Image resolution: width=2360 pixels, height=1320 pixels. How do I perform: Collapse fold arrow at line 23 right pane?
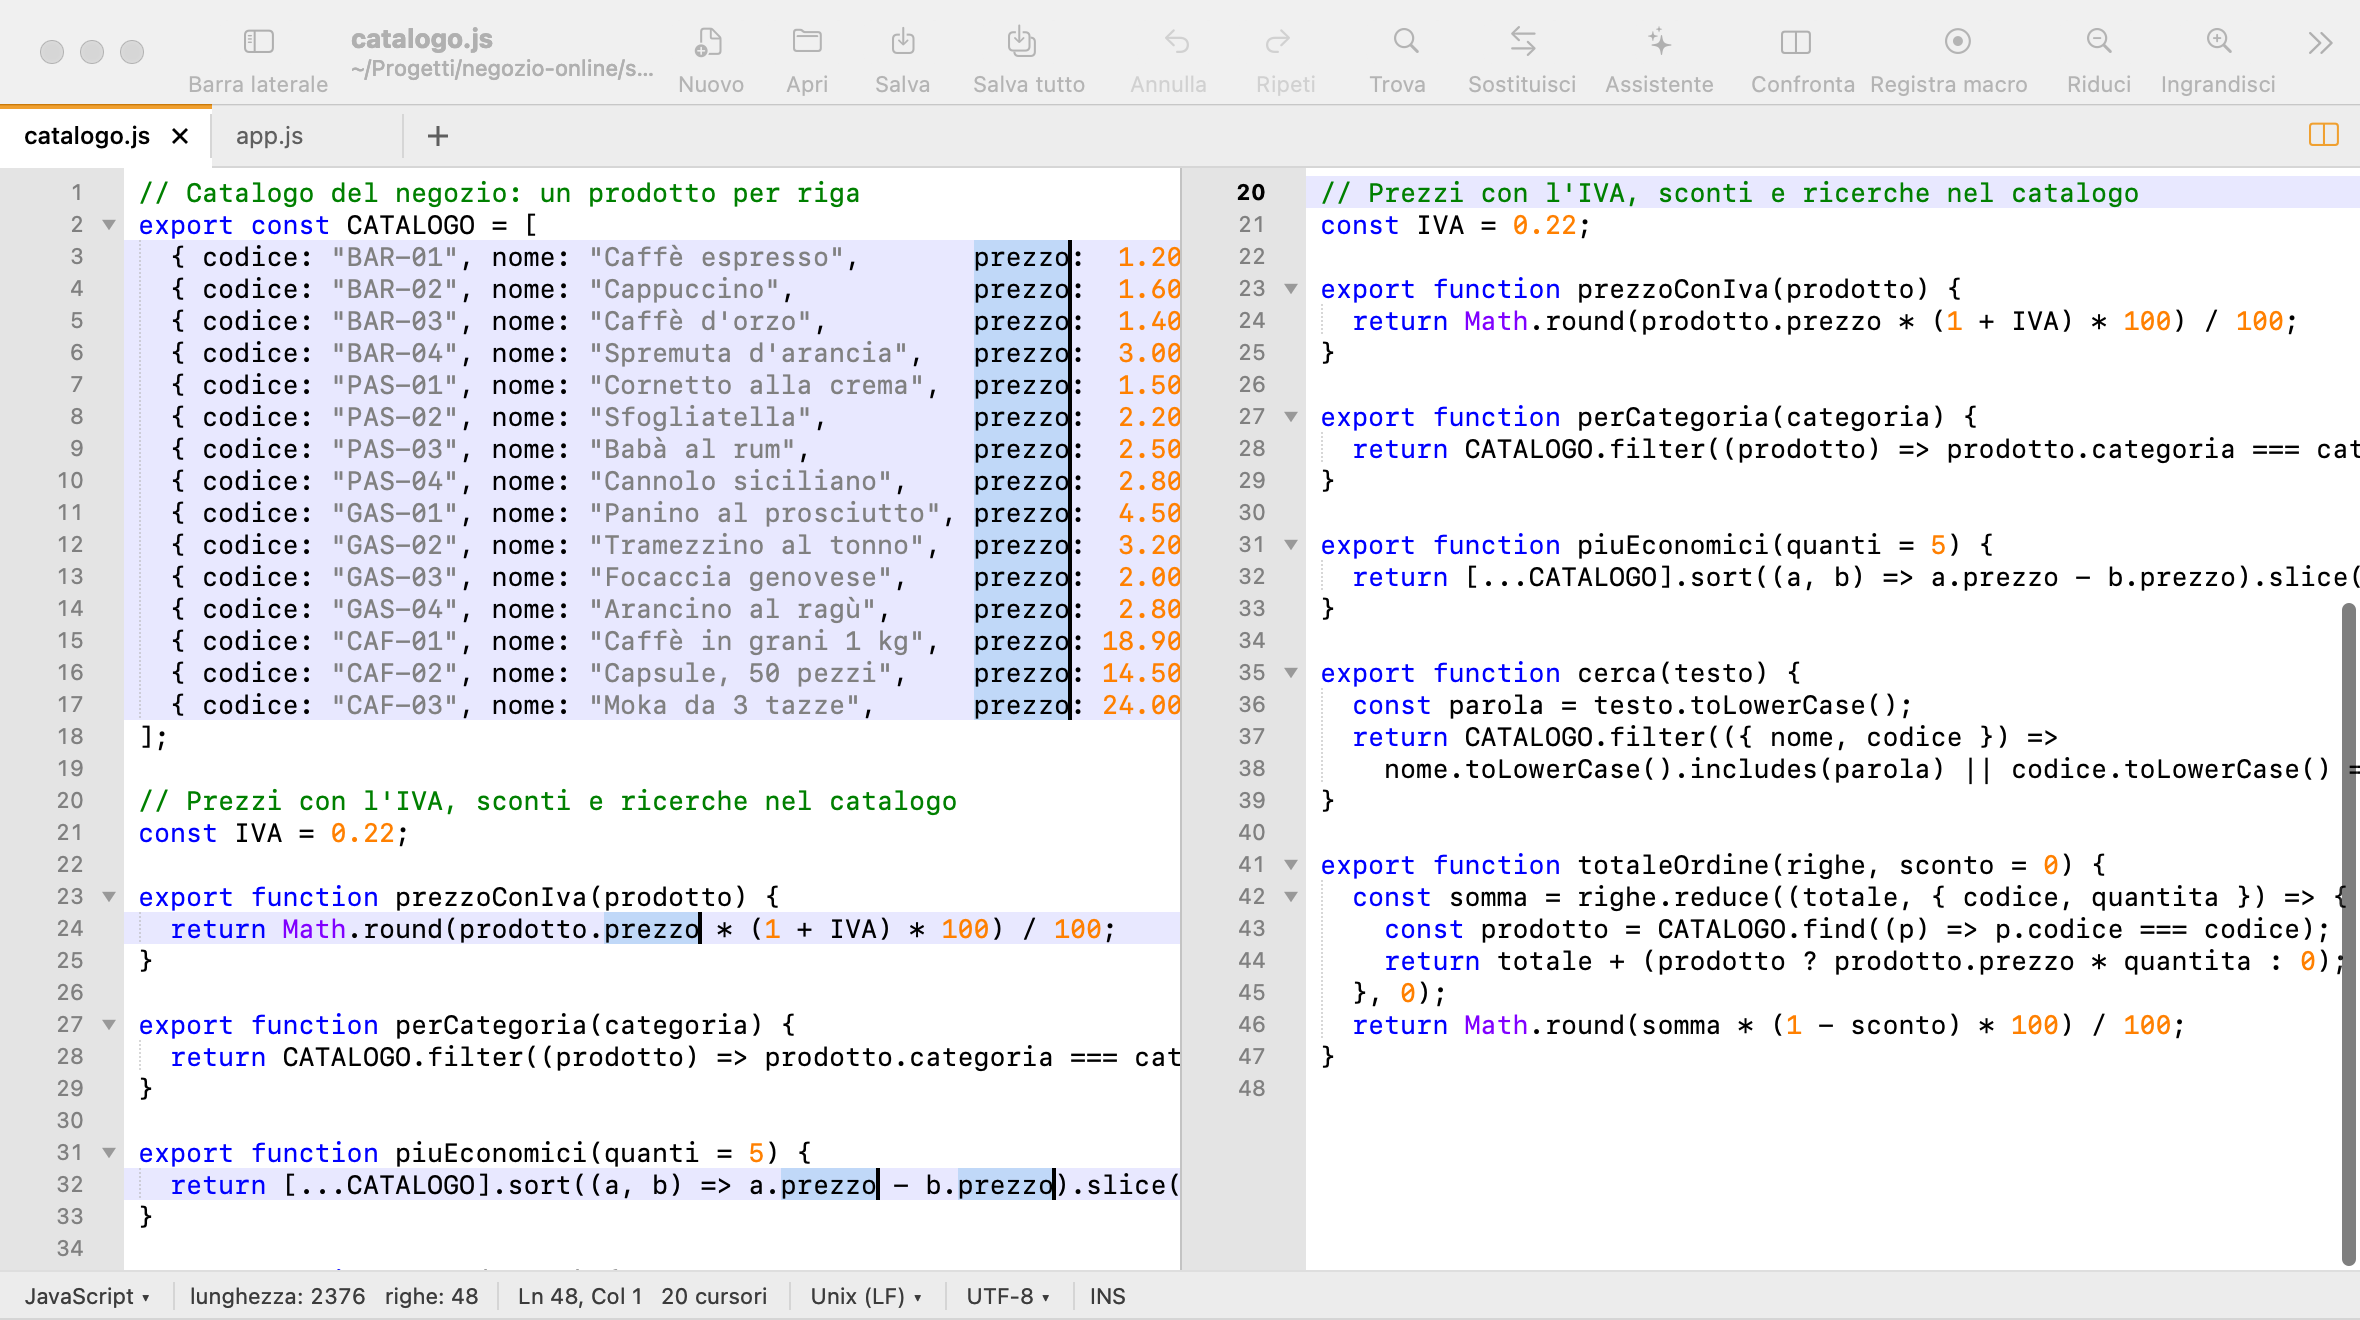pyautogui.click(x=1291, y=289)
